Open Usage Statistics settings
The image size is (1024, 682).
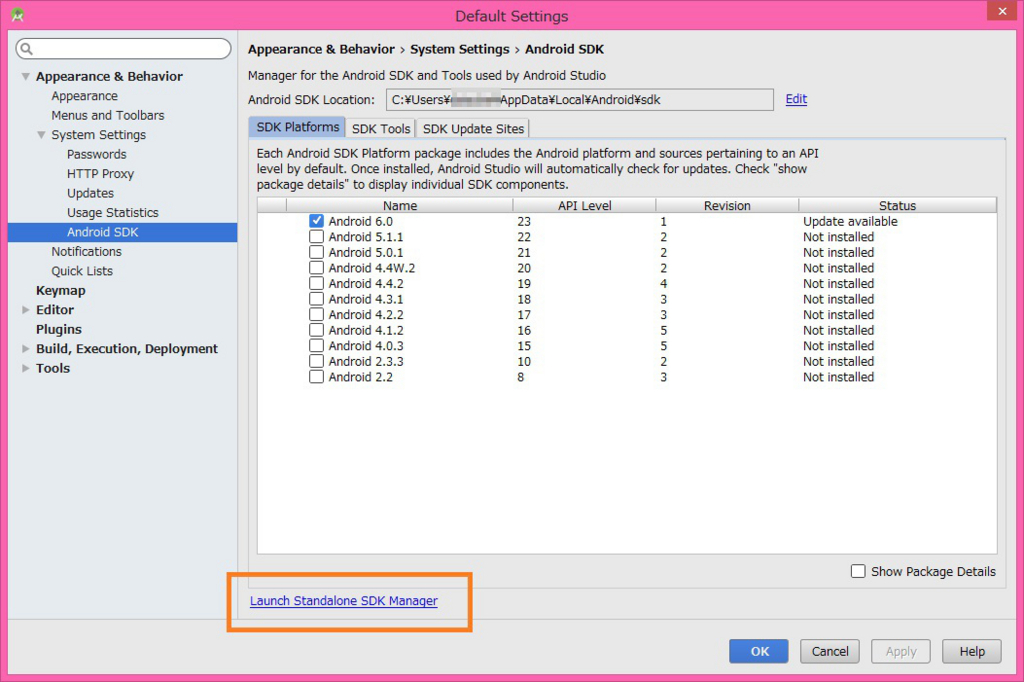point(112,213)
